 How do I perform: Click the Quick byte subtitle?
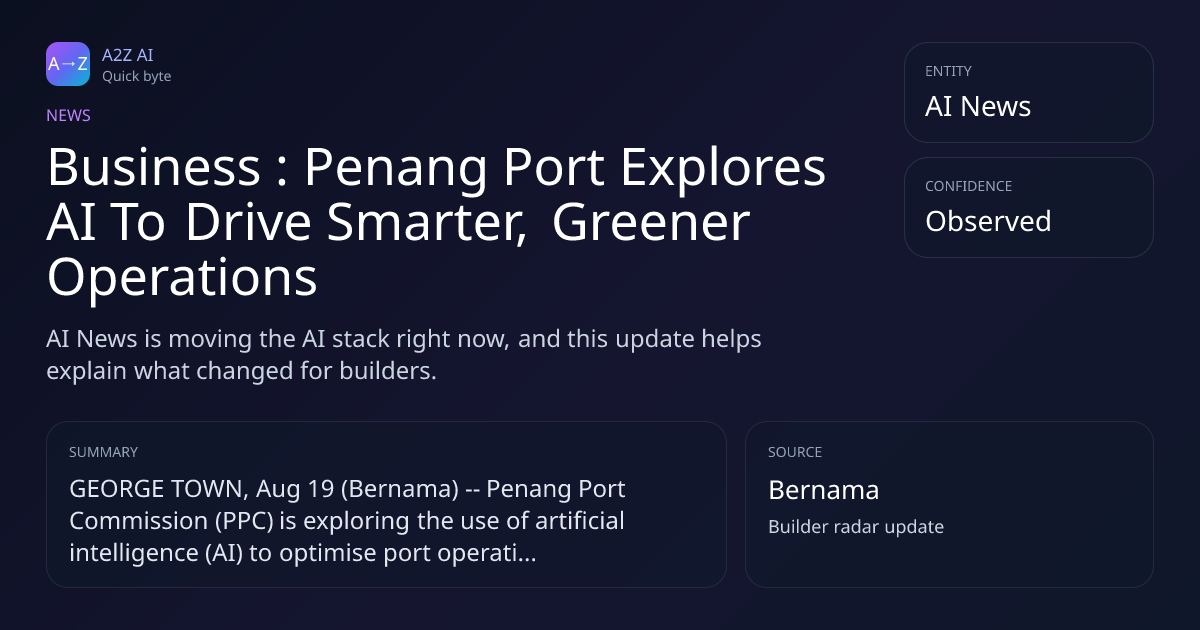(x=136, y=76)
